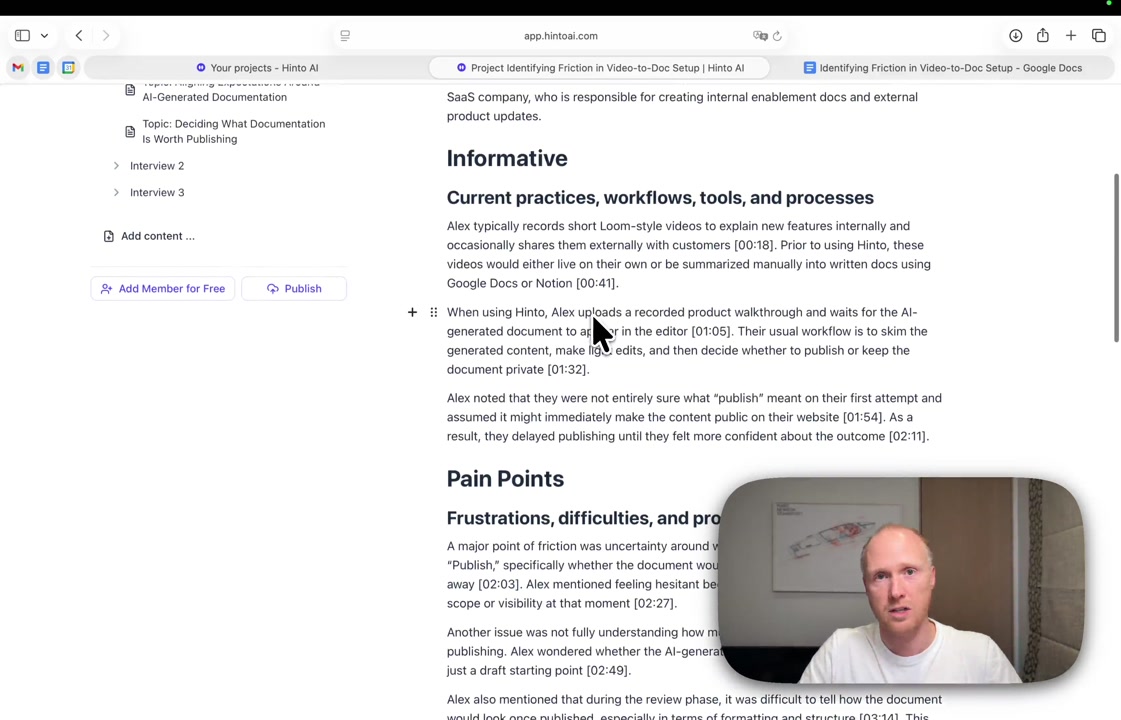Expand the Interview 2 tree item

tap(116, 166)
